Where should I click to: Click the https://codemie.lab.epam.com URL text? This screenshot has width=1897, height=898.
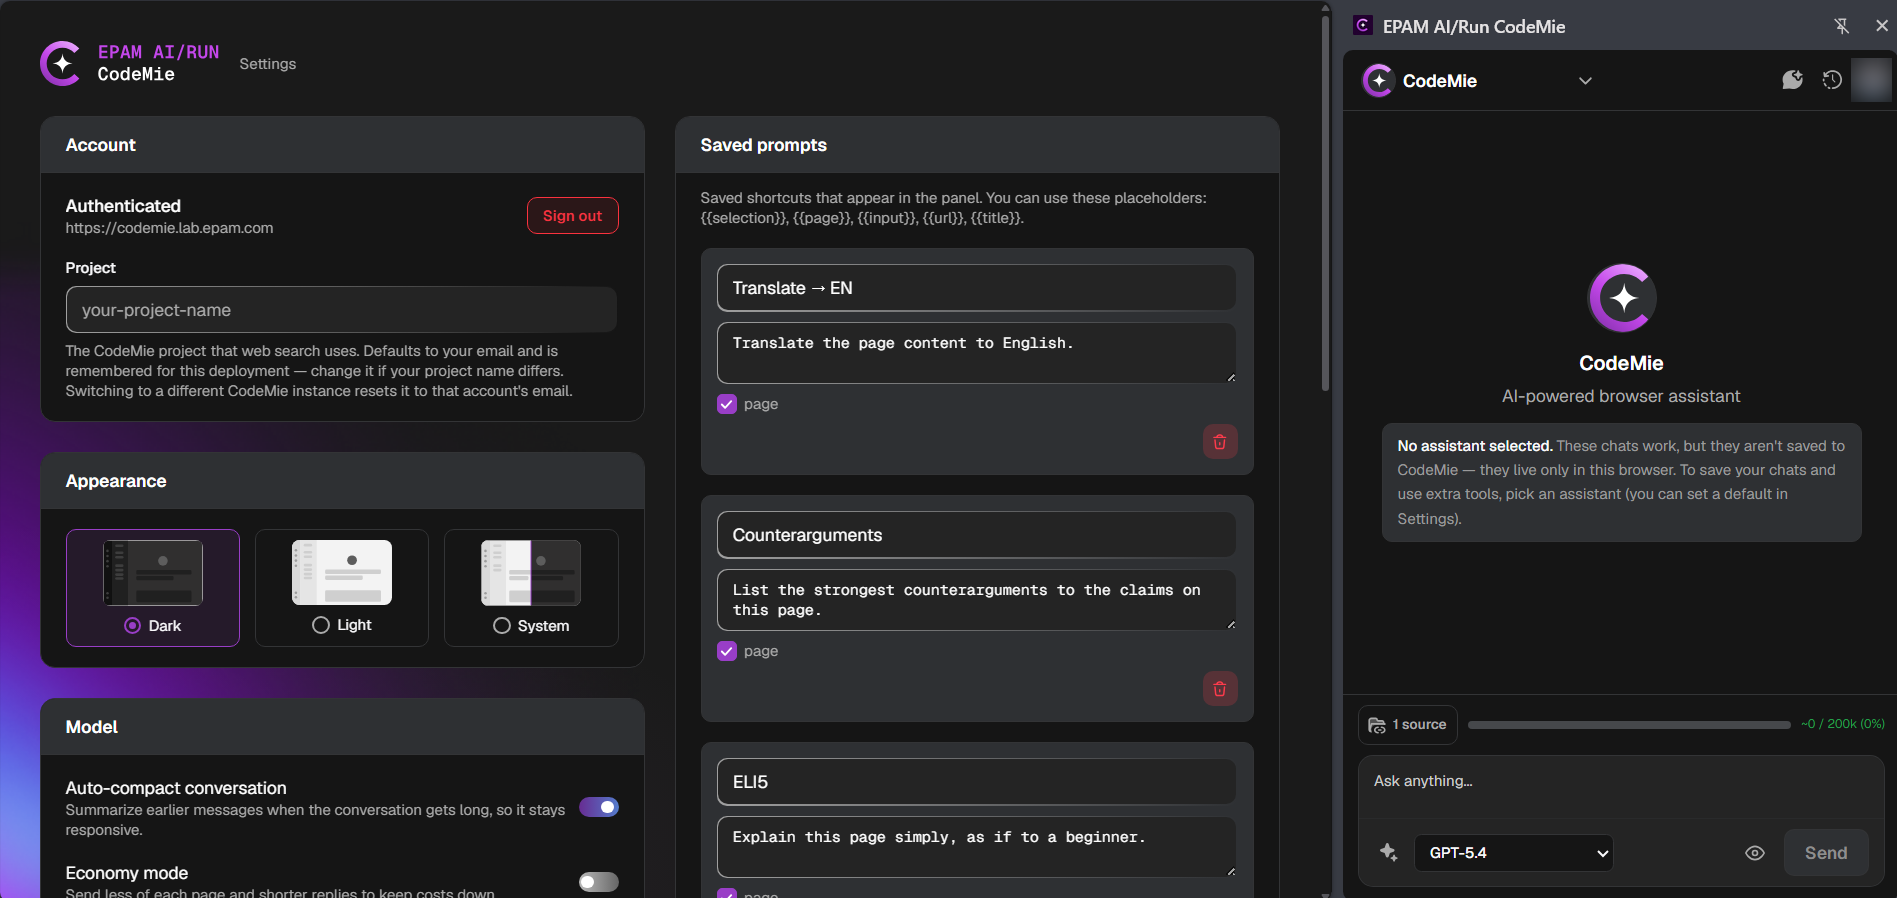click(169, 228)
